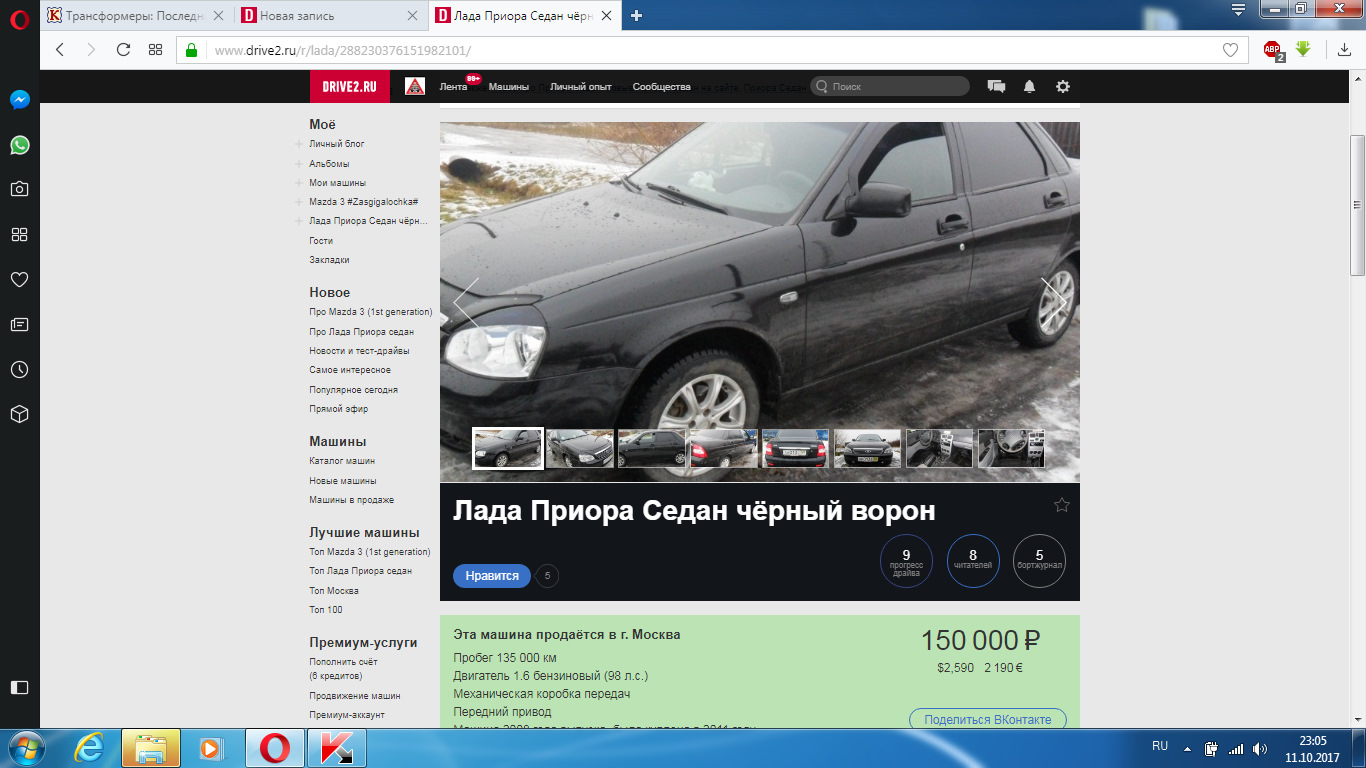Click the user avatar in the DRIVE2 header

[414, 86]
